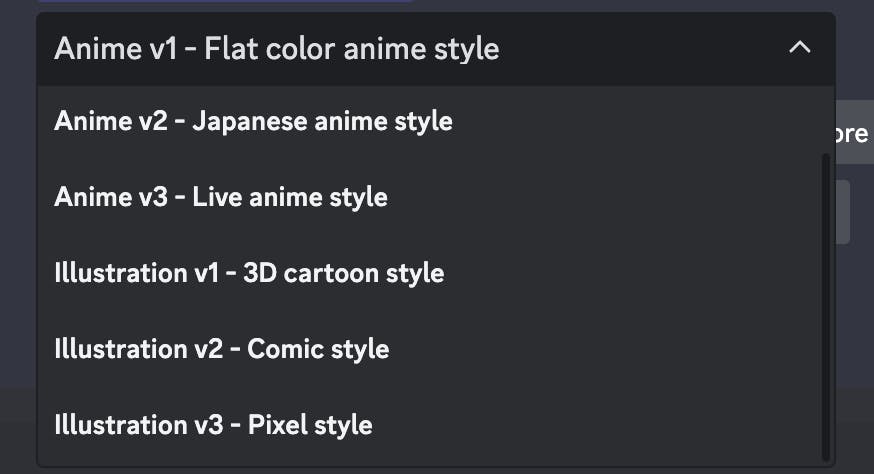Apply the 3D cartoon illustration style
Image resolution: width=874 pixels, height=474 pixels.
click(x=249, y=273)
